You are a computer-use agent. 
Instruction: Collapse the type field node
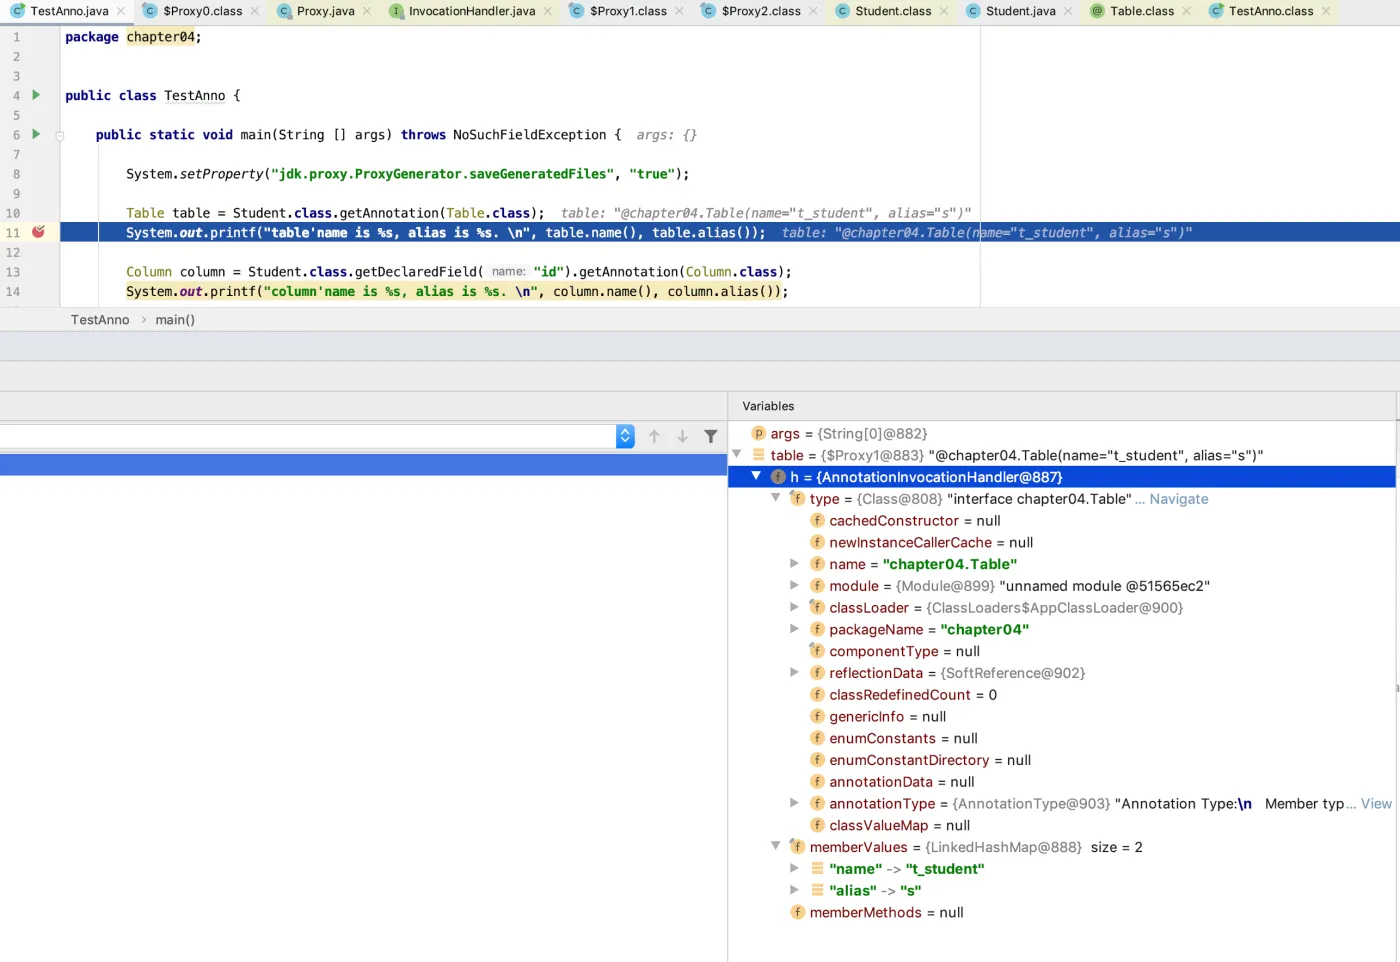click(x=775, y=497)
